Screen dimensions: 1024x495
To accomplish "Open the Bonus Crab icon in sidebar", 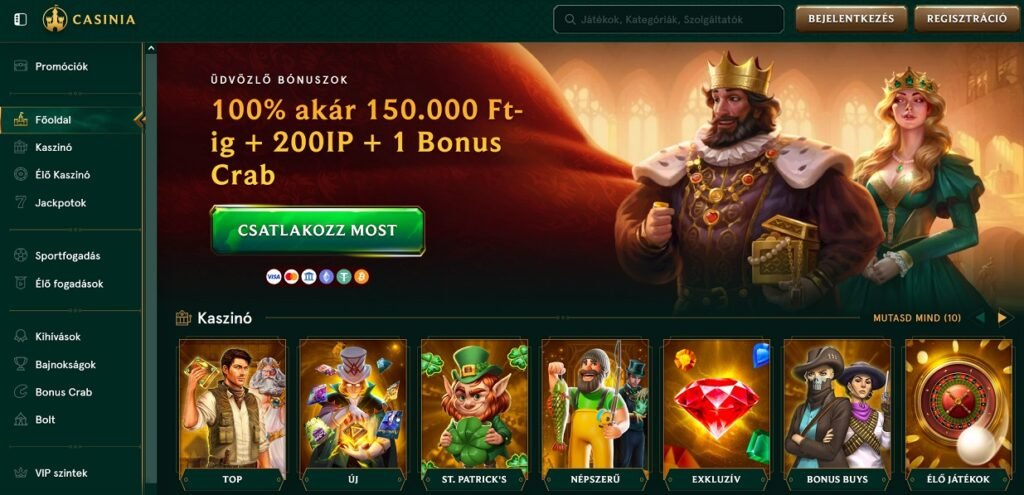I will tap(21, 392).
